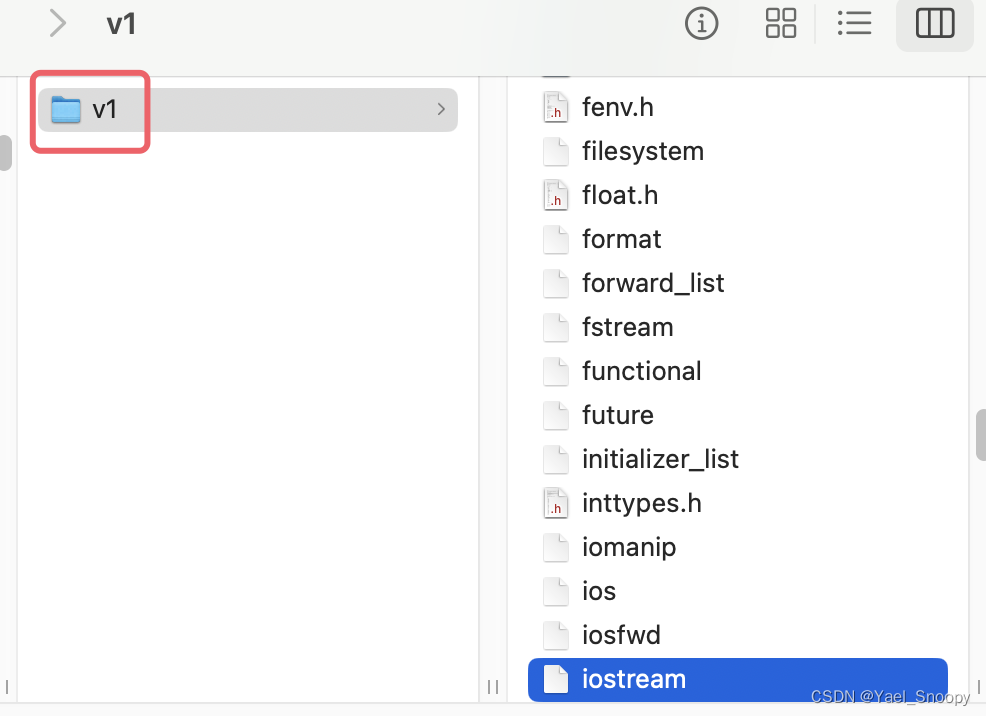Select the ios file
Viewport: 986px width, 716px height.
click(x=598, y=591)
